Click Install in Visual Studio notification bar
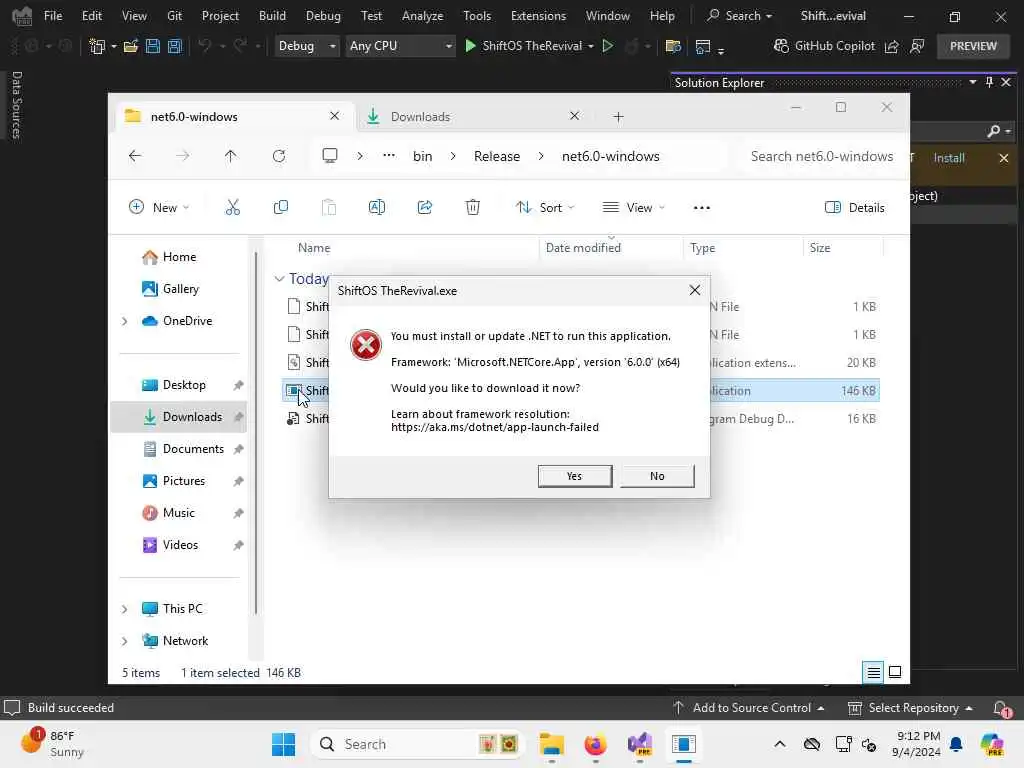The height and width of the screenshot is (768, 1024). 948,158
